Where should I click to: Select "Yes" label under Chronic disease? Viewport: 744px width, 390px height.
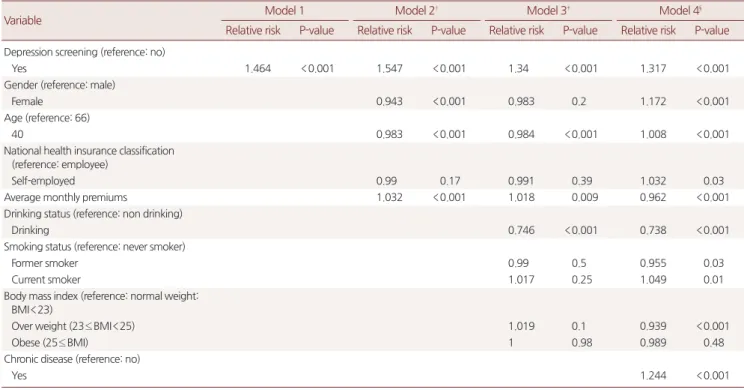coord(19,375)
